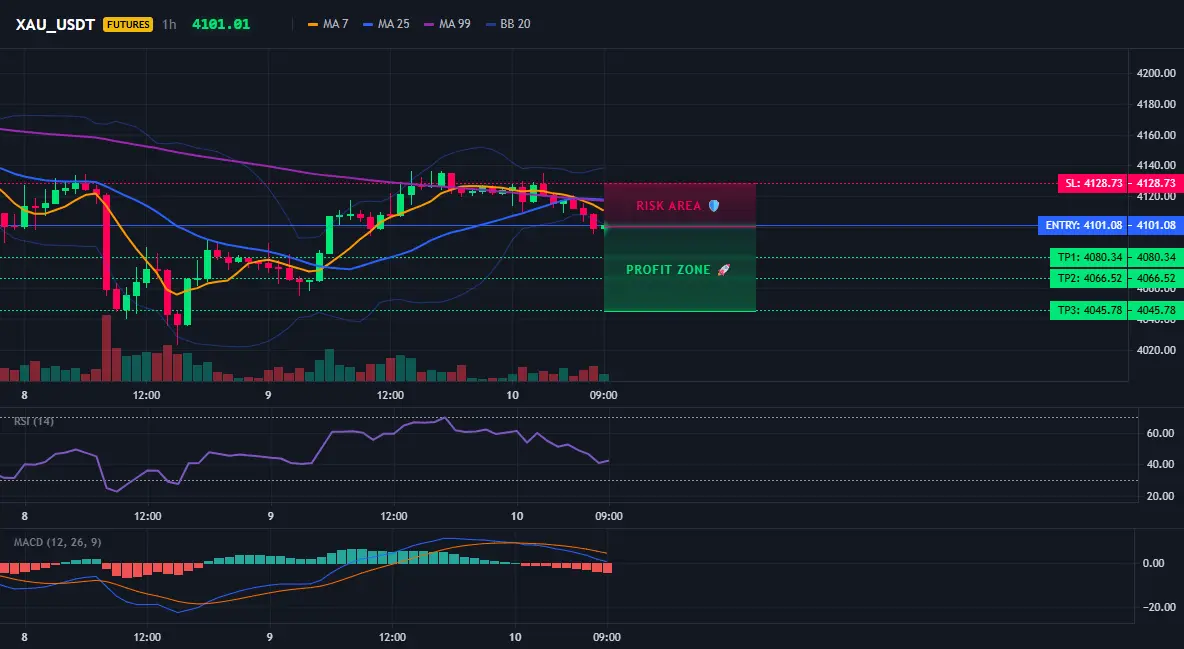Click the SL: 4128.73 price label
Viewport: 1184px width, 649px height.
click(1091, 184)
